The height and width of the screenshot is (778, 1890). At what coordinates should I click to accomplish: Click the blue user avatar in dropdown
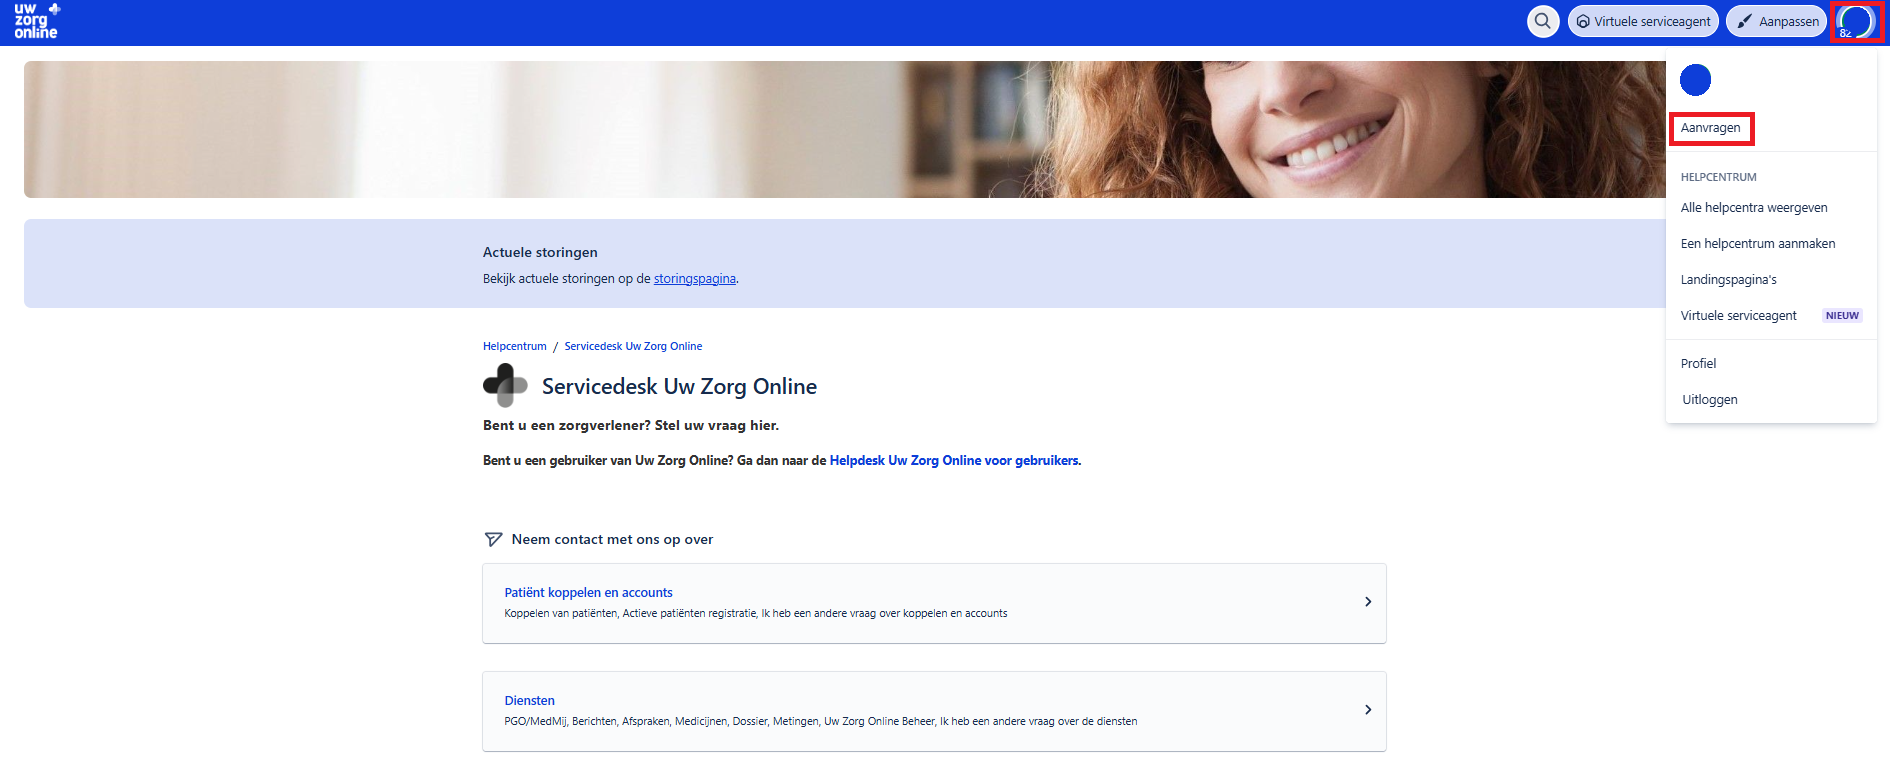pos(1695,80)
